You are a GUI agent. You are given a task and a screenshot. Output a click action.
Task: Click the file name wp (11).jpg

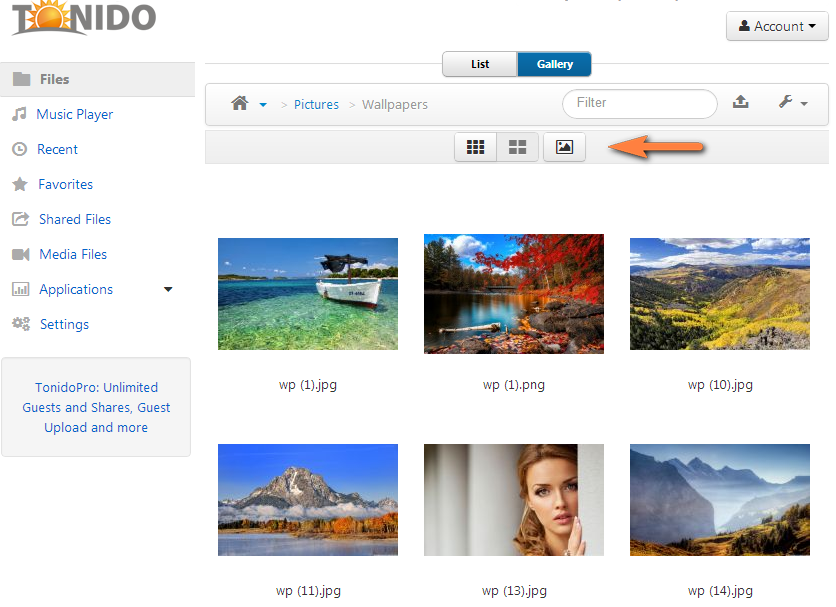tap(308, 591)
